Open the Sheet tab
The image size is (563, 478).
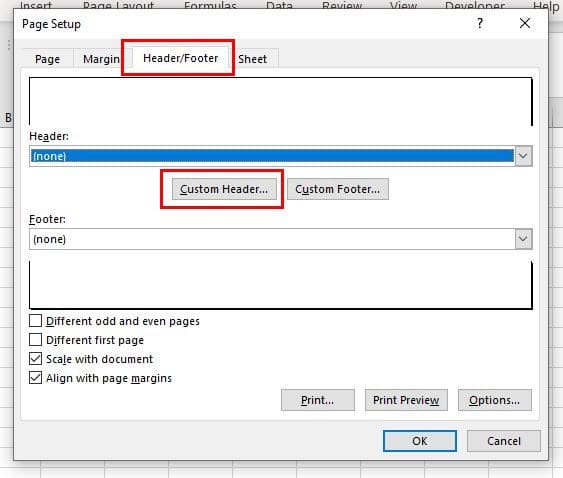tap(252, 59)
